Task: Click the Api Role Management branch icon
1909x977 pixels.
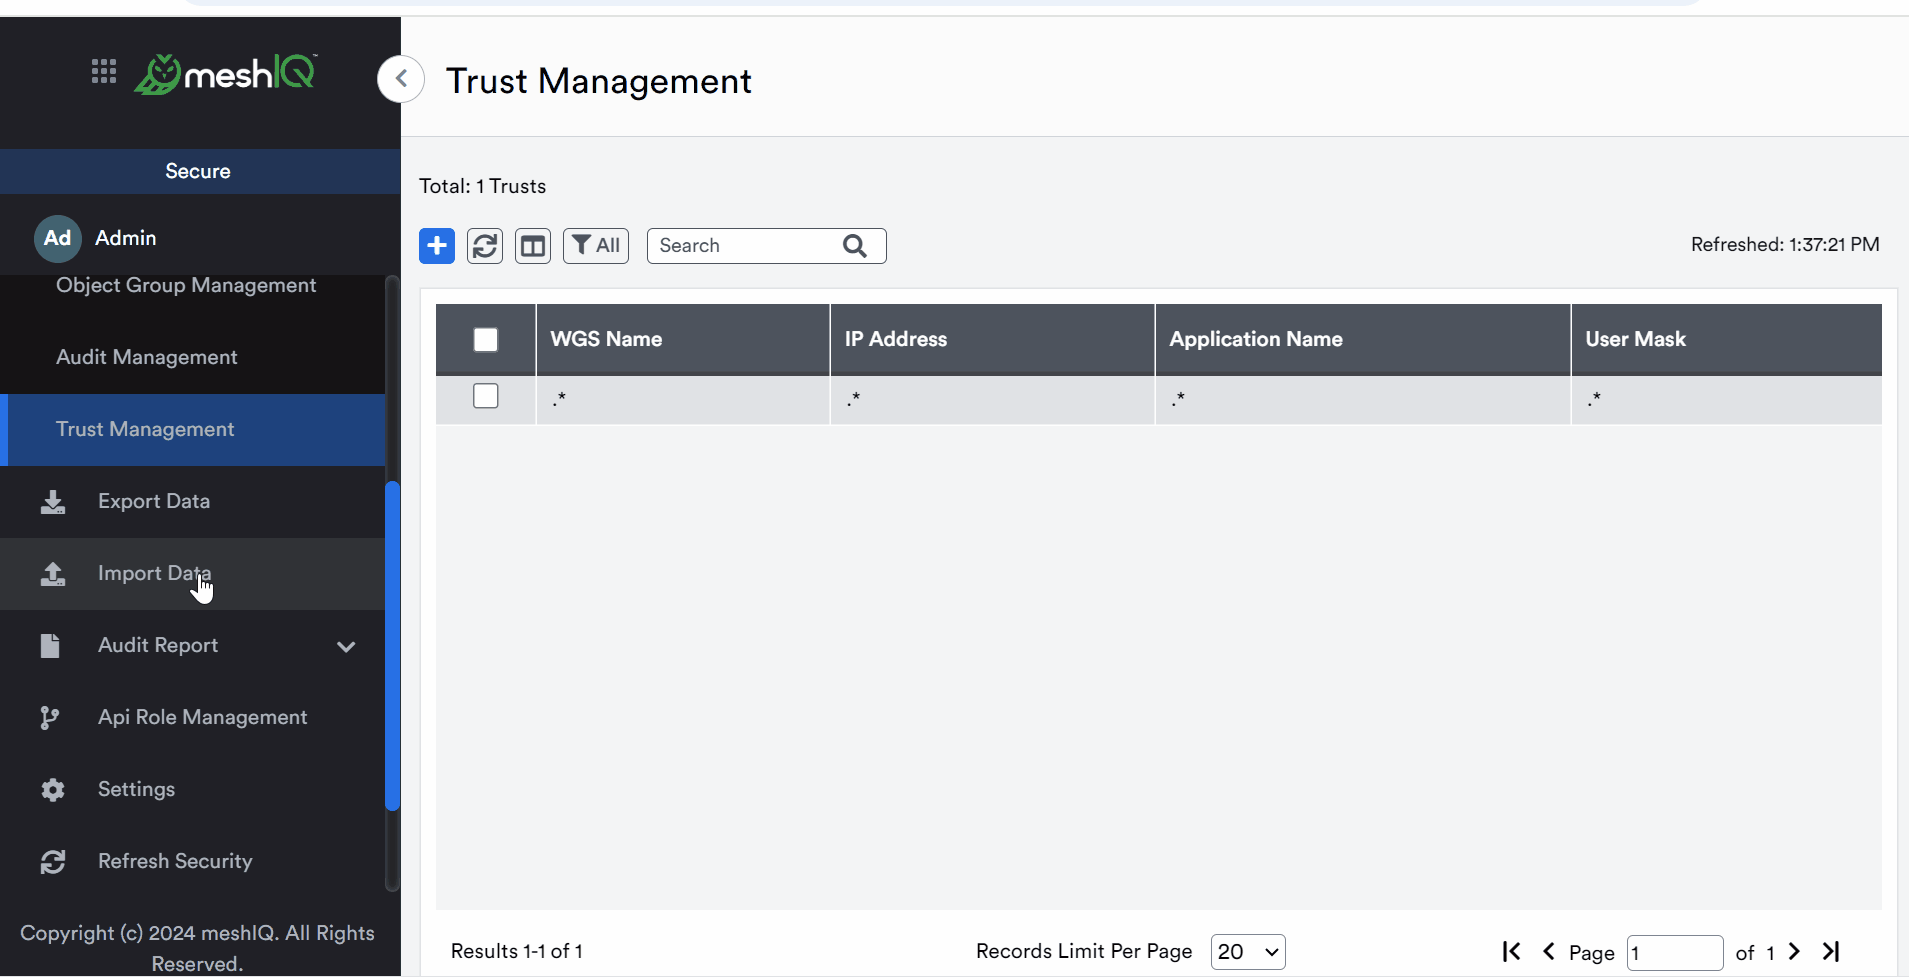Action: tap(49, 718)
